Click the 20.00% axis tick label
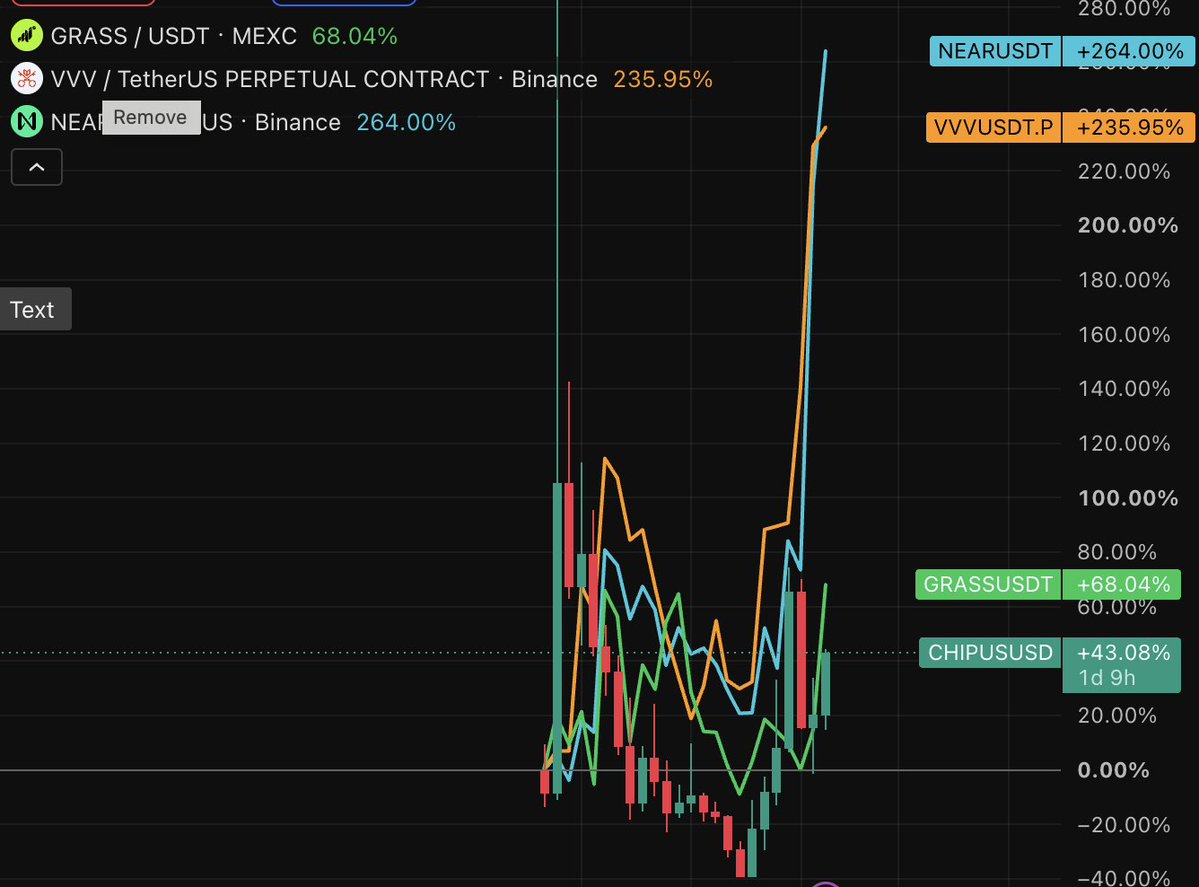 (x=1116, y=716)
